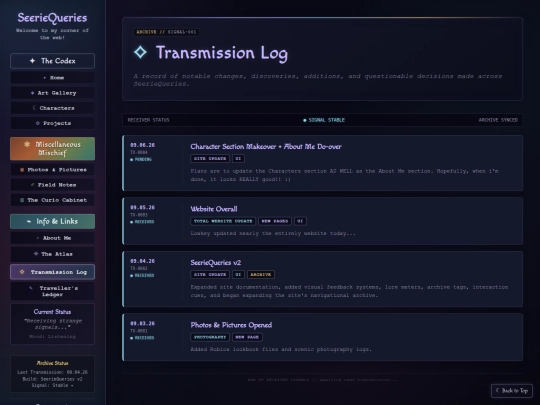Click the green square icon beside The Curio Cabinet
This screenshot has width=540, height=405.
(x=22, y=200)
